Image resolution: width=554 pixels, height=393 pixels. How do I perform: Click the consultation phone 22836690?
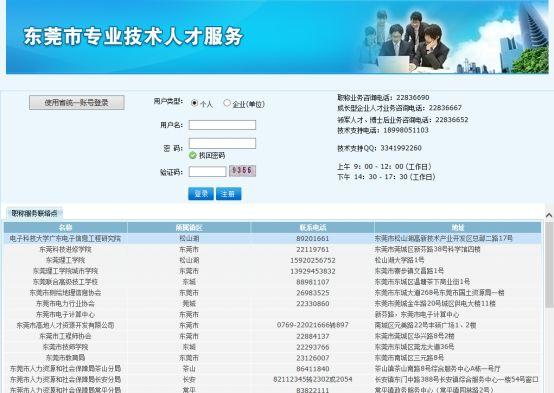point(413,98)
